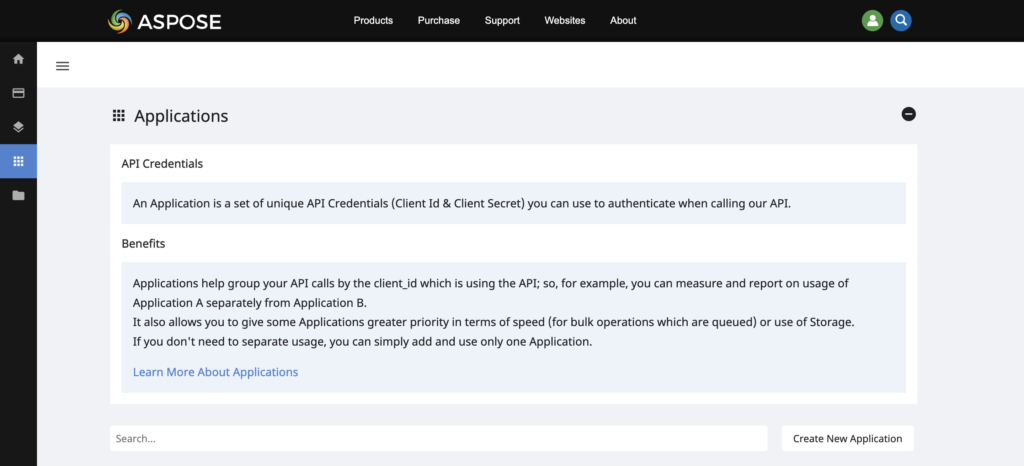1024x466 pixels.
Task: Click the grid icon beside the Applications heading
Action: (x=119, y=116)
